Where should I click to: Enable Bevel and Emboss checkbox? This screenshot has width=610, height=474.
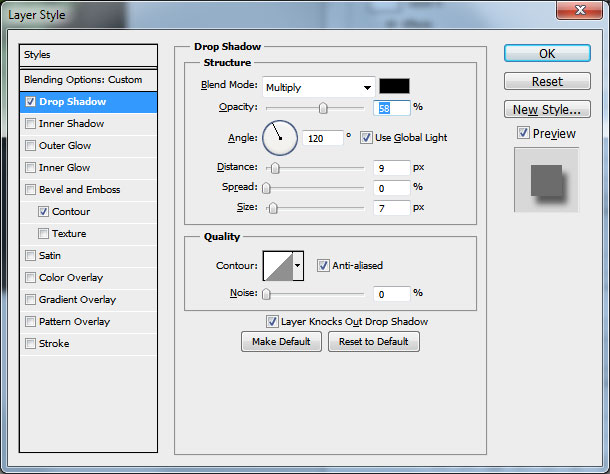coord(30,190)
